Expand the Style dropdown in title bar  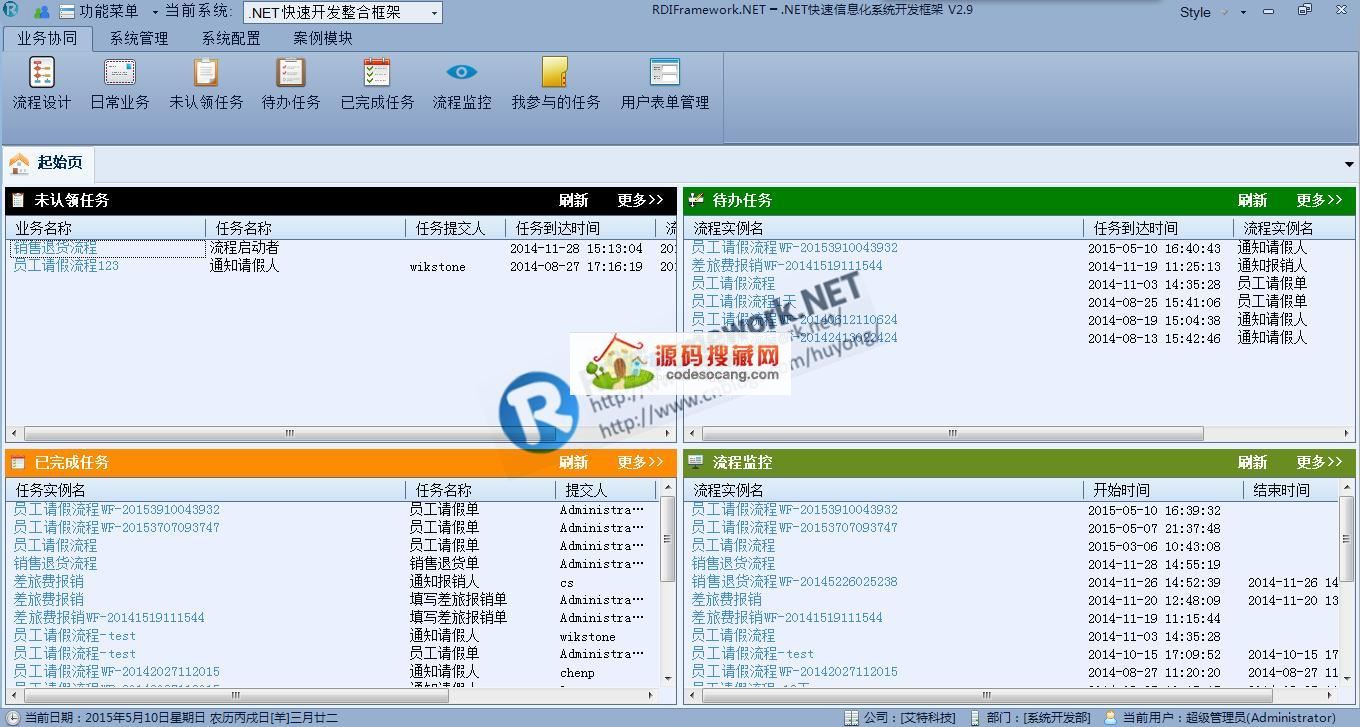pos(1243,13)
